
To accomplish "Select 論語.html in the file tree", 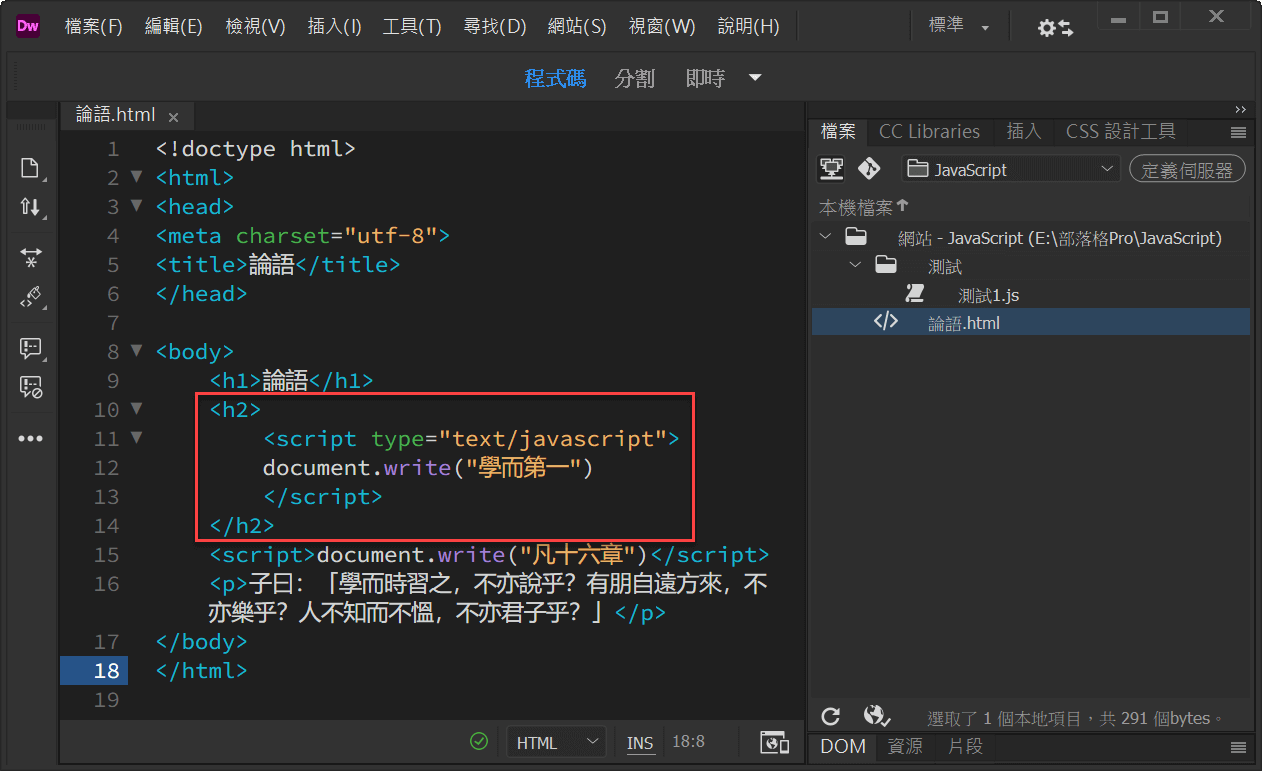I will click(x=964, y=323).
